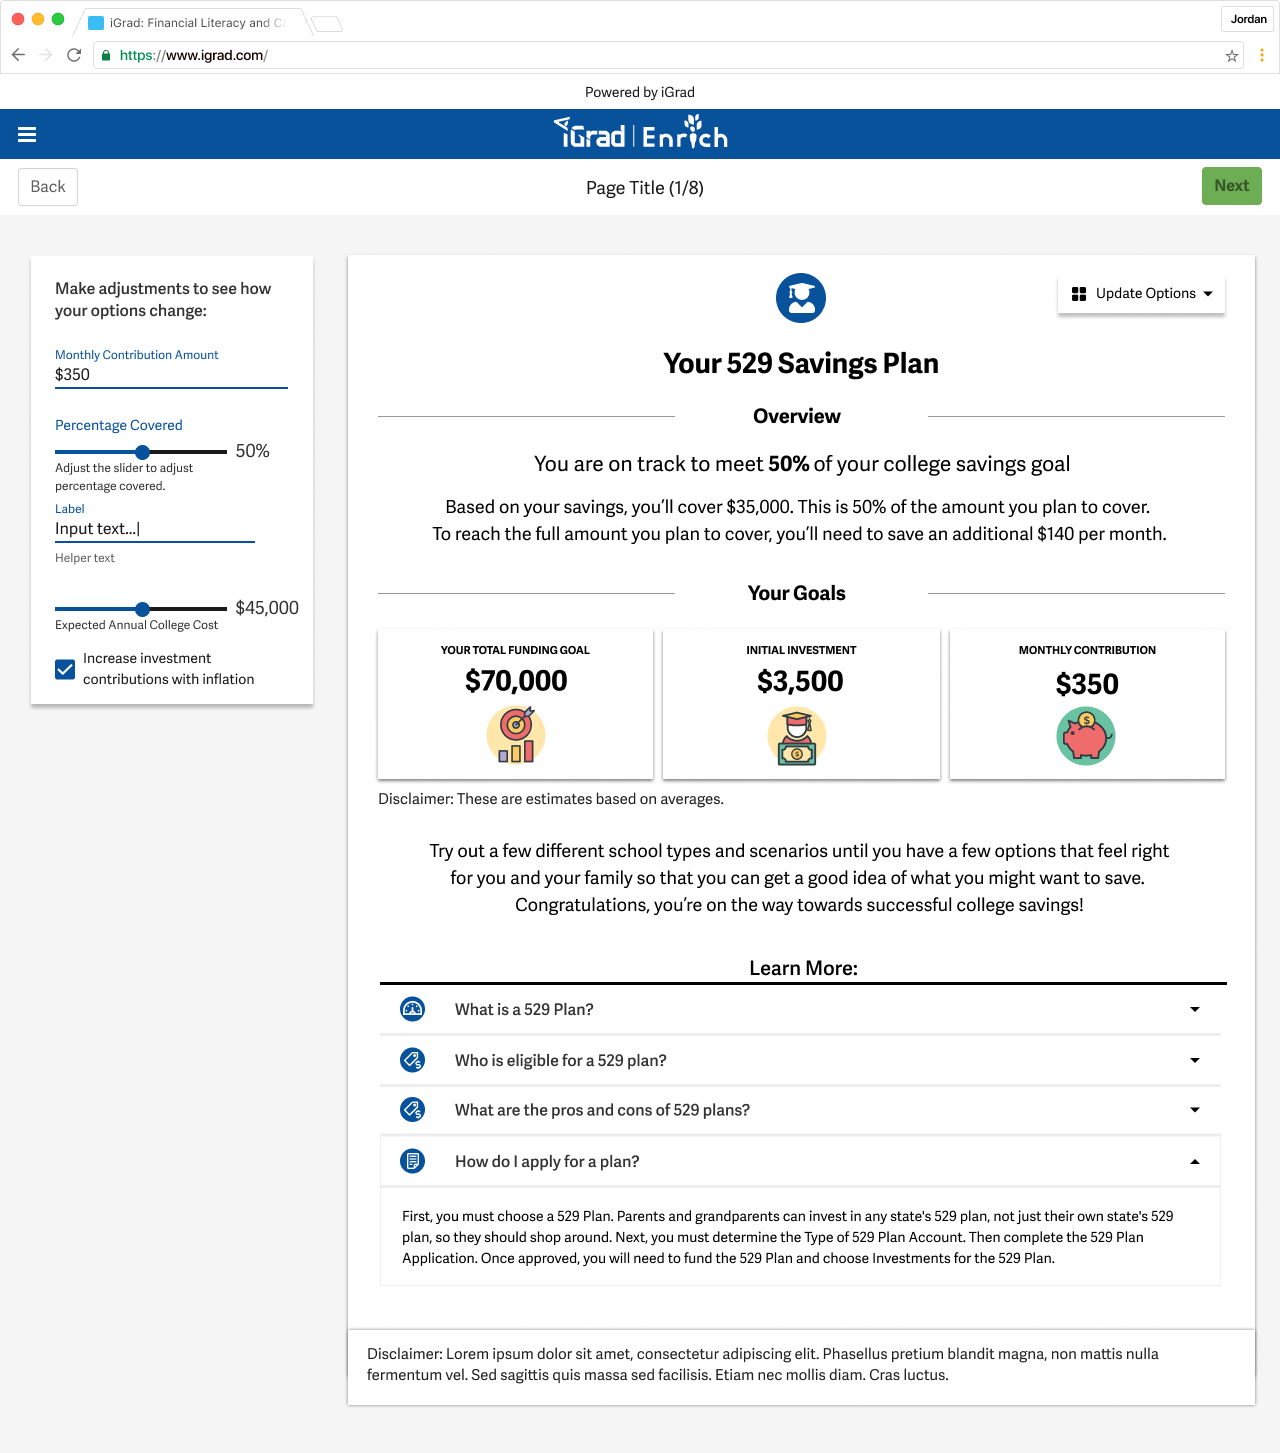Click the piggy bank icon under Monthly Contribution
The height and width of the screenshot is (1453, 1280).
click(x=1086, y=736)
